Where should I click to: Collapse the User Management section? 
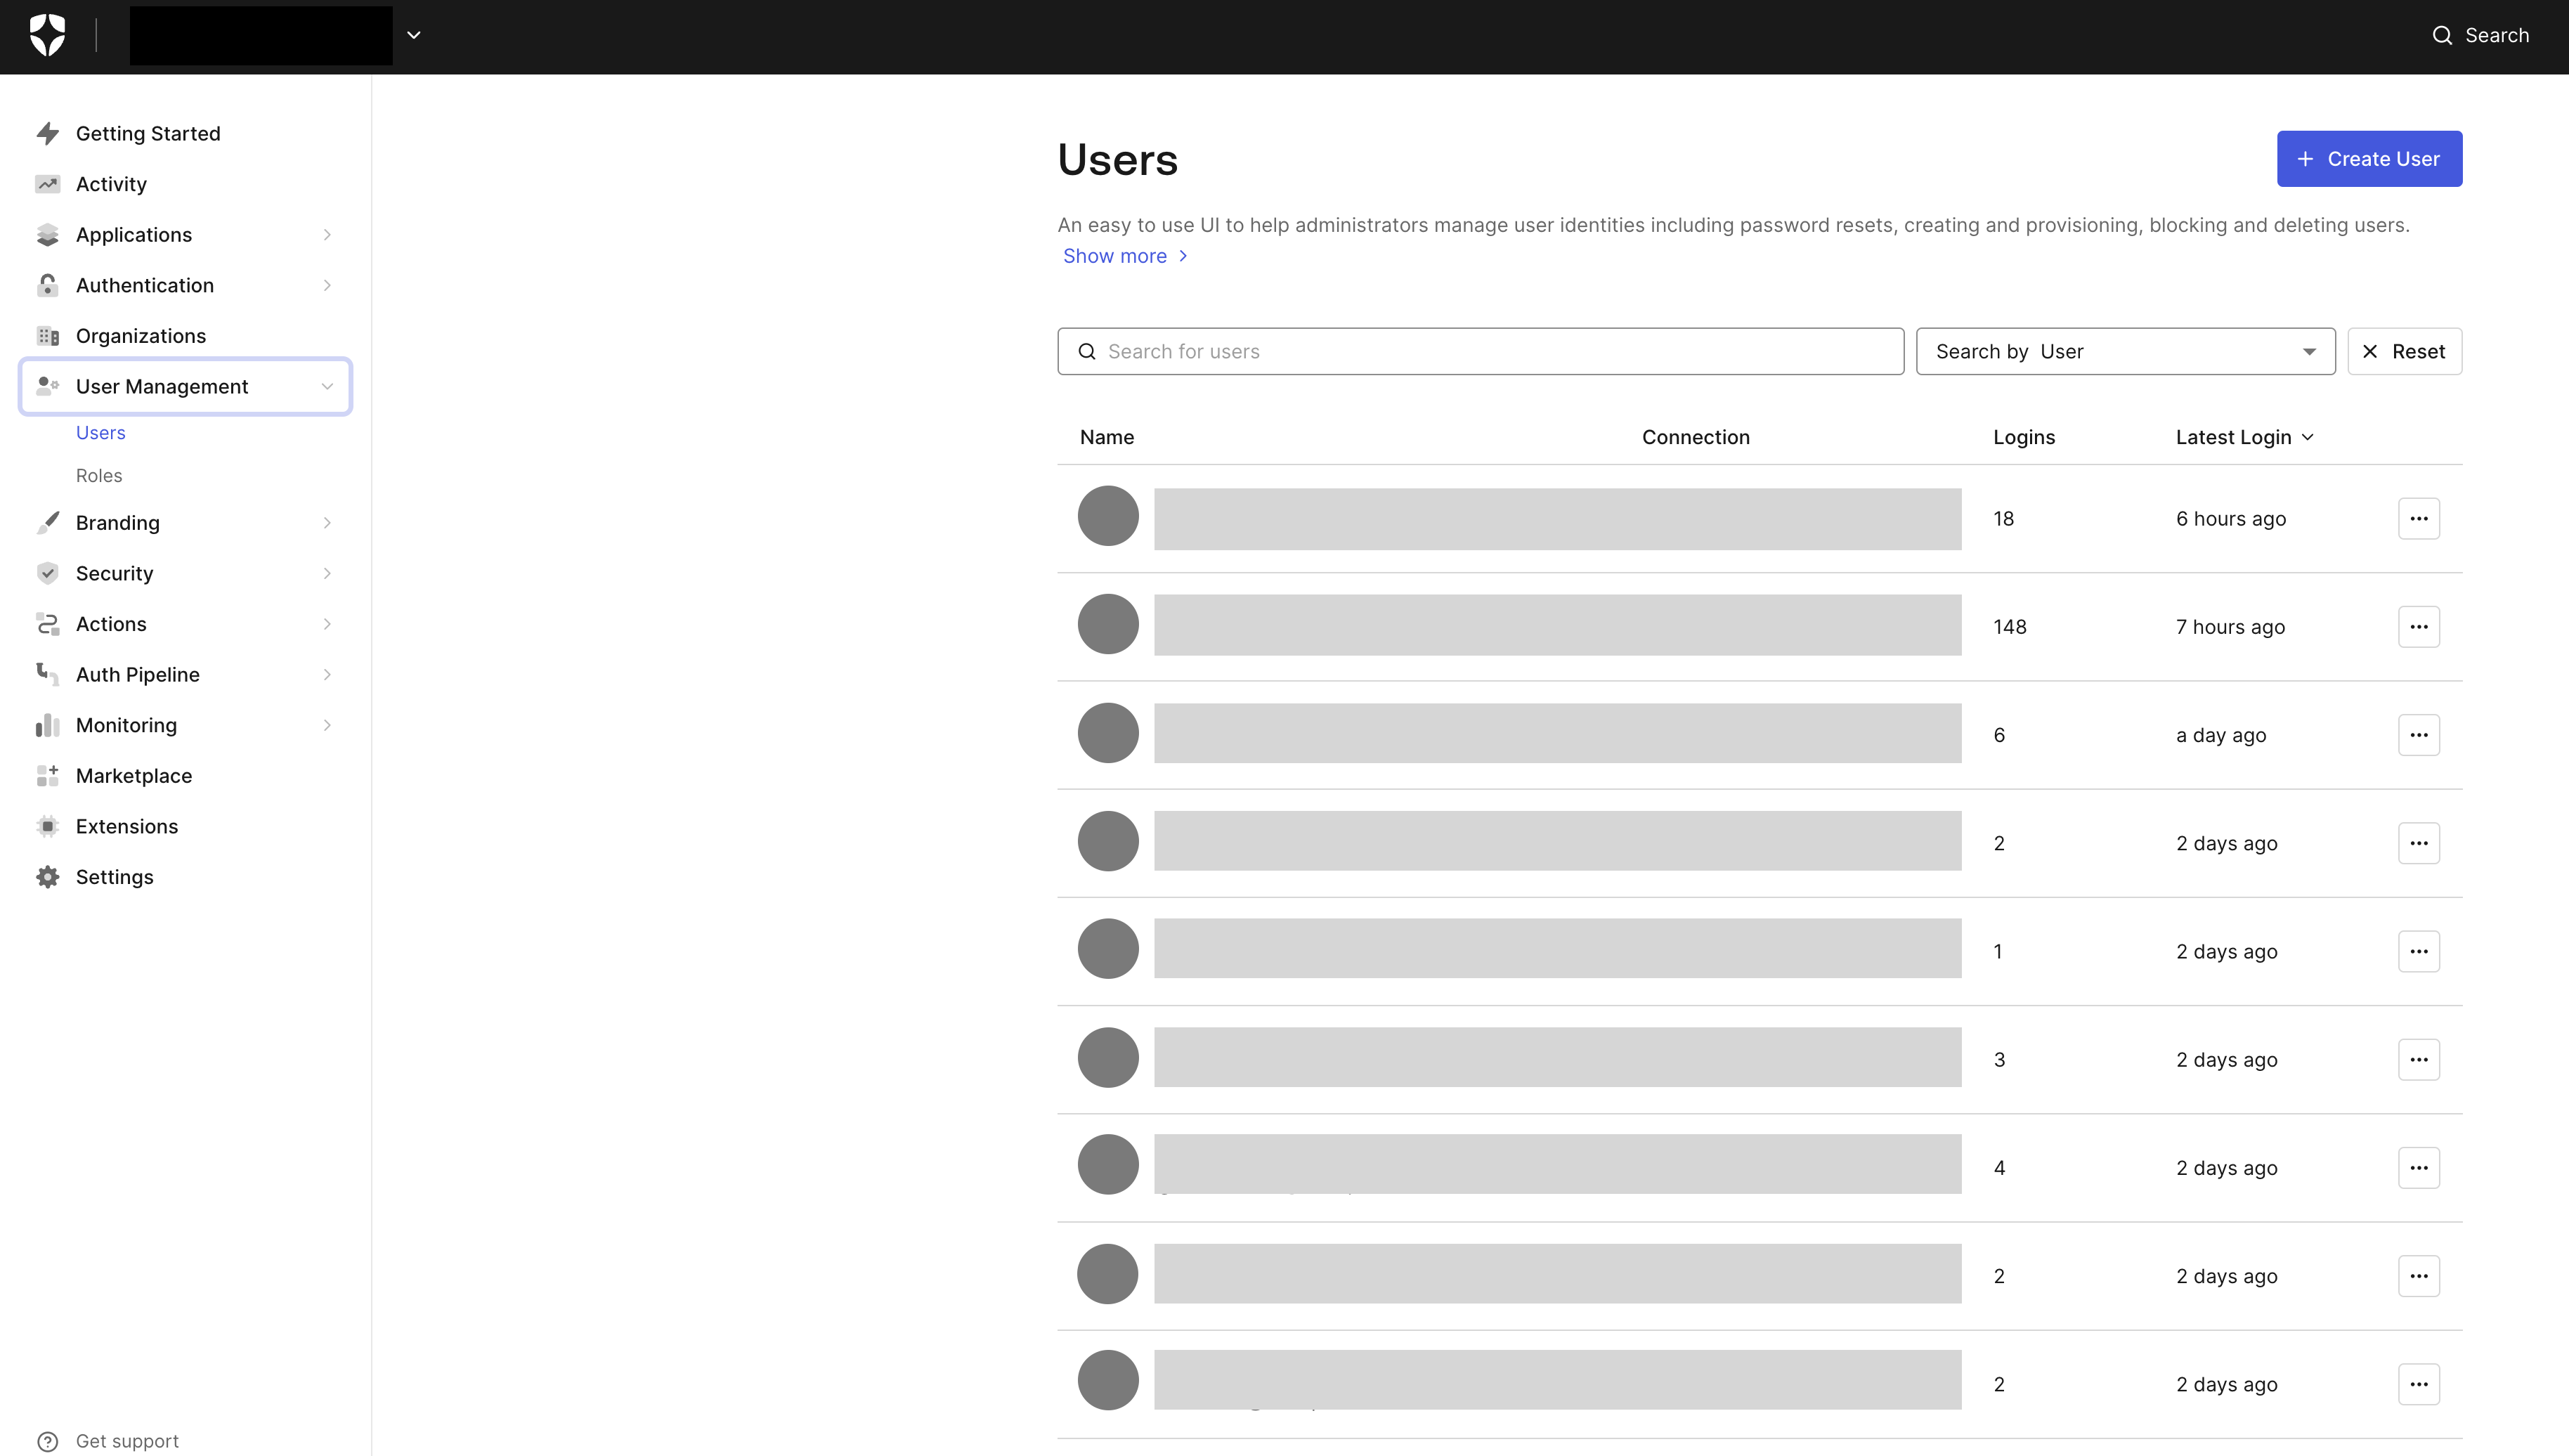(327, 386)
